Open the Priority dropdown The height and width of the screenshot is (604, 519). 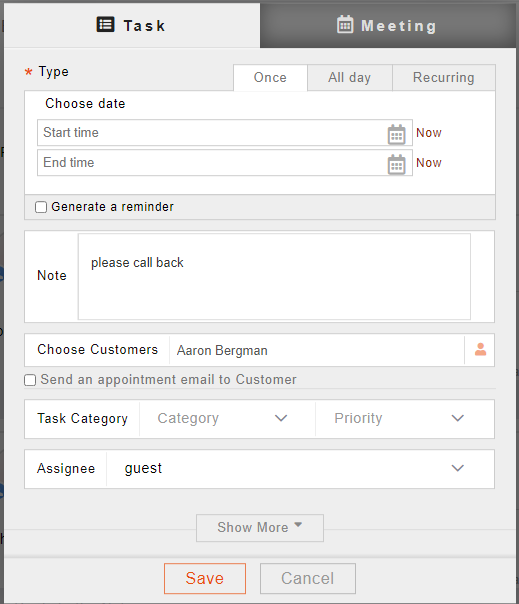point(405,419)
